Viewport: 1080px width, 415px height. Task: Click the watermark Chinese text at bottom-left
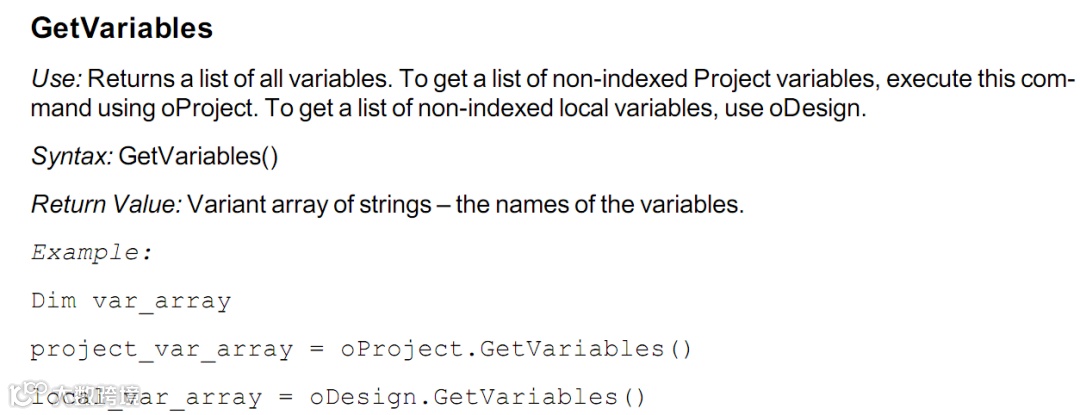[x=98, y=396]
